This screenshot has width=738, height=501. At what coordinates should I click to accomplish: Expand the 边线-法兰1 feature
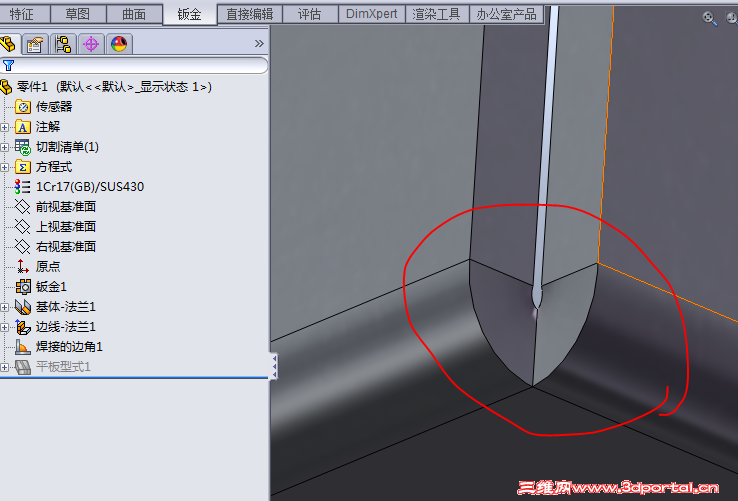pos(5,327)
